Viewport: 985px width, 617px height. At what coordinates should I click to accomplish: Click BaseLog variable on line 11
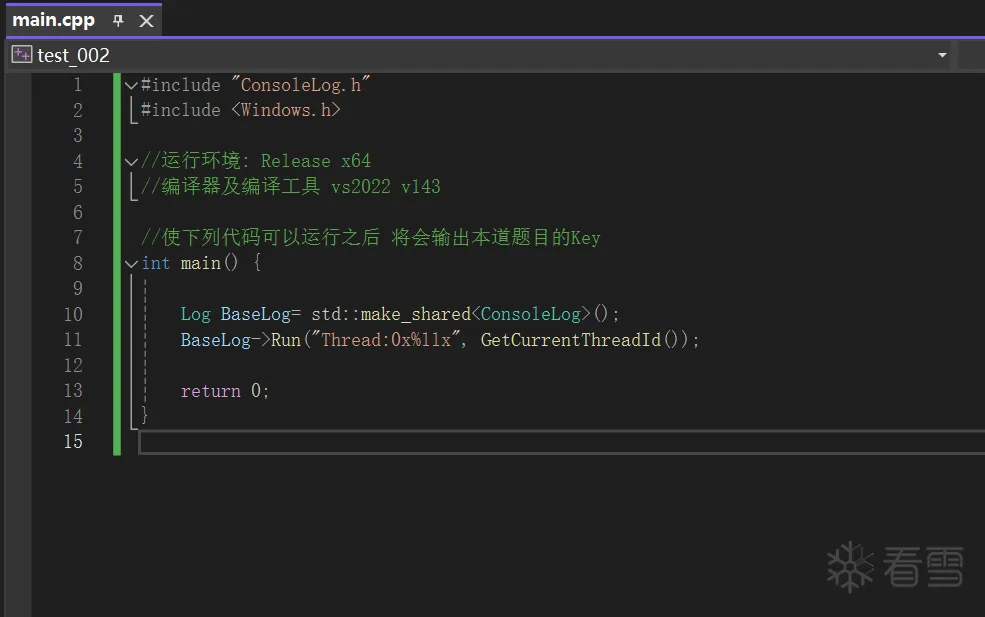pyautogui.click(x=215, y=340)
